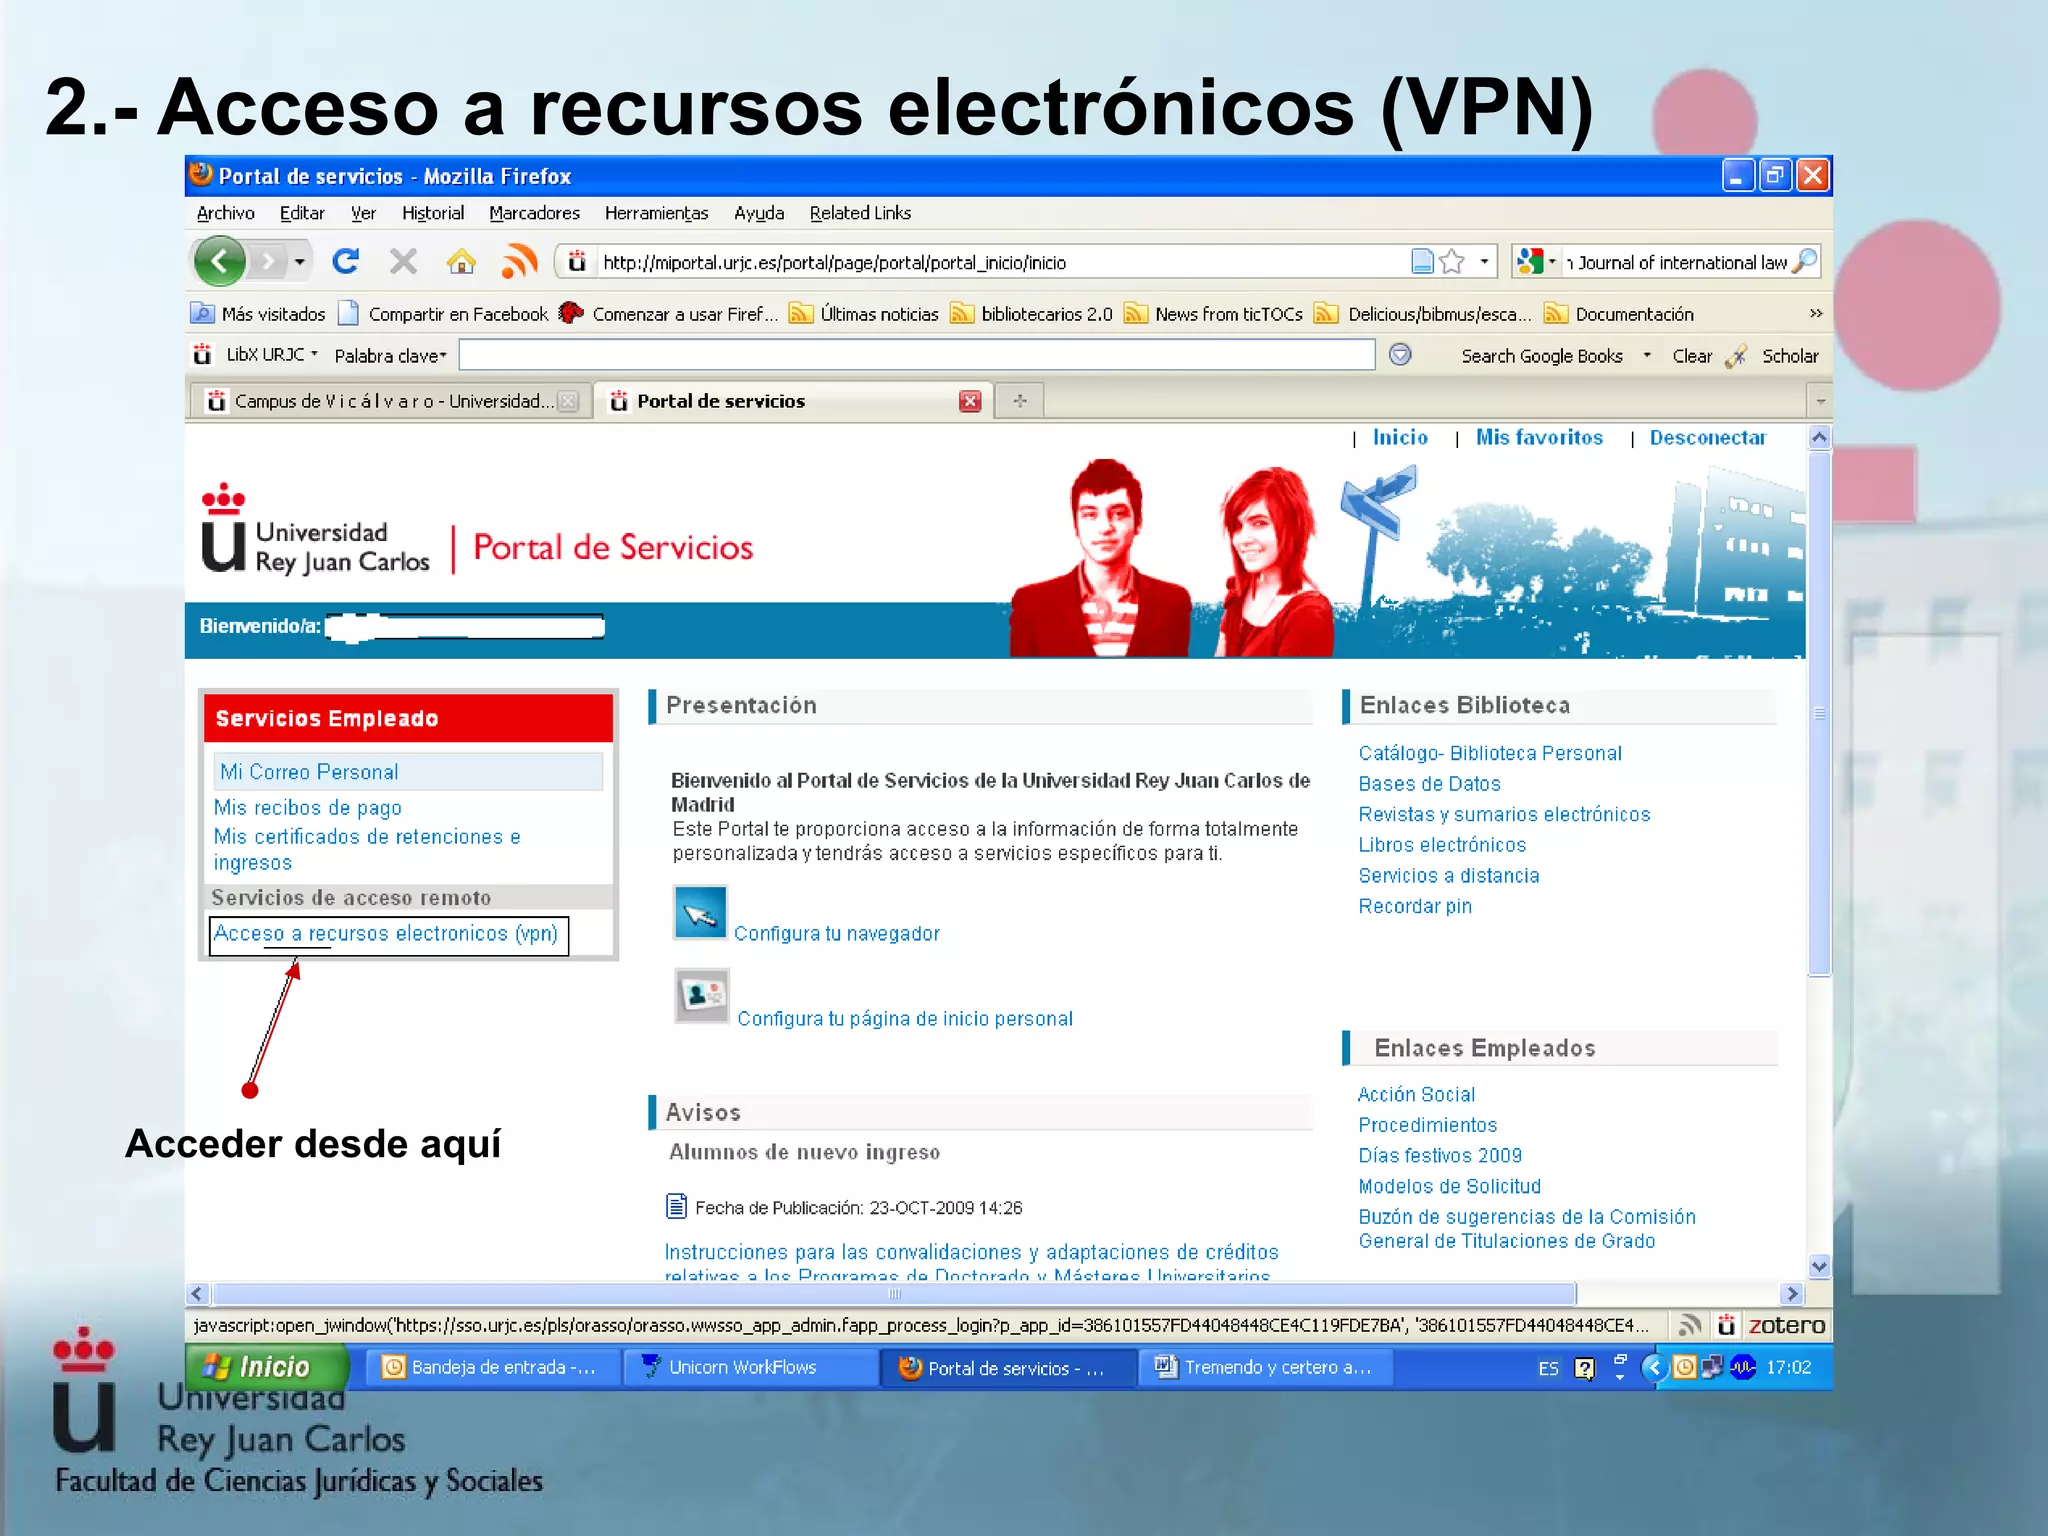Open the Related Links menu
The image size is (2048, 1536).
[x=860, y=213]
